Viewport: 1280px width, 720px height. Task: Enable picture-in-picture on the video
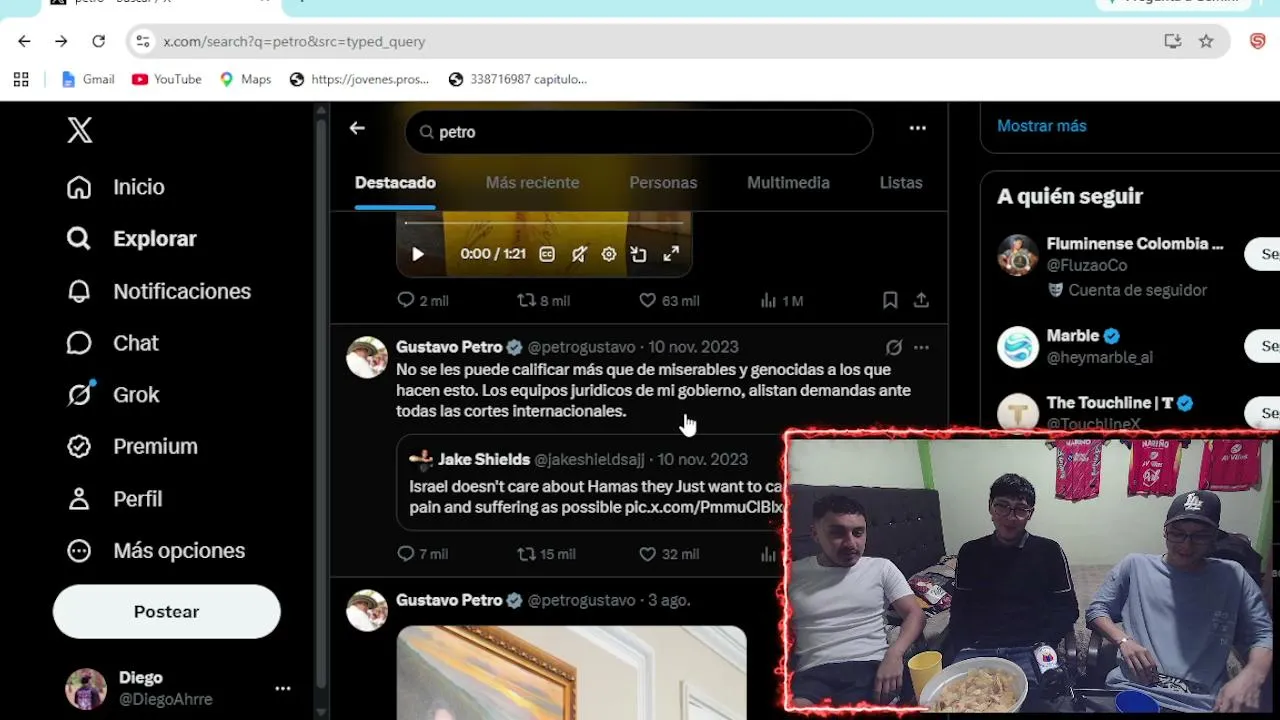[639, 254]
